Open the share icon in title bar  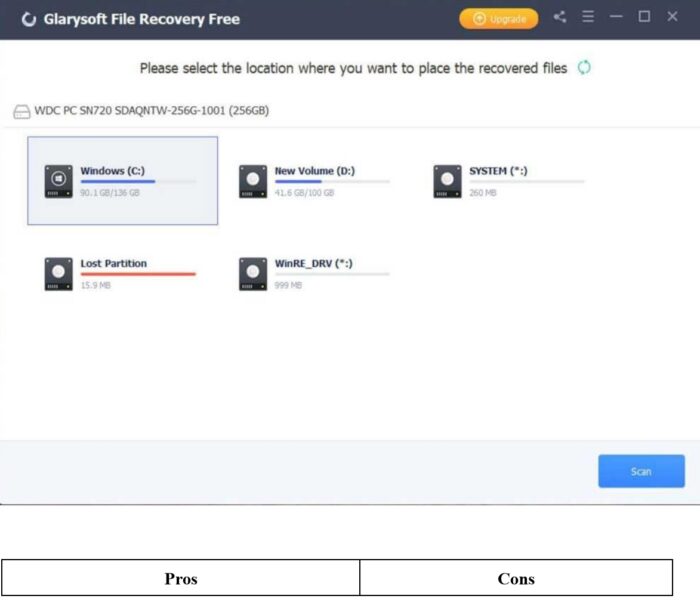pyautogui.click(x=560, y=17)
